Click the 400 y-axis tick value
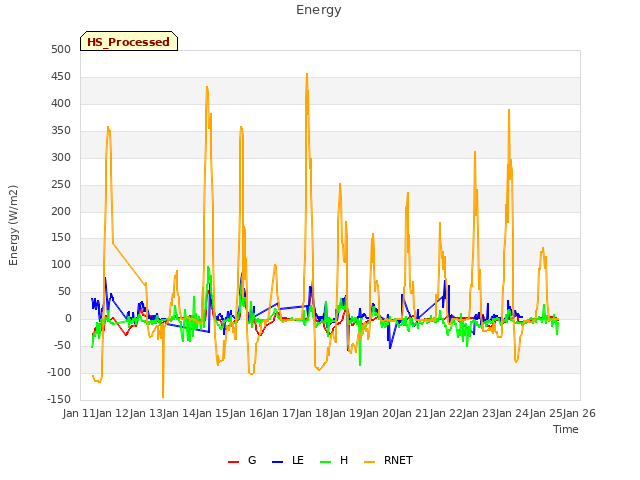Viewport: 640px width, 480px height. pos(61,104)
